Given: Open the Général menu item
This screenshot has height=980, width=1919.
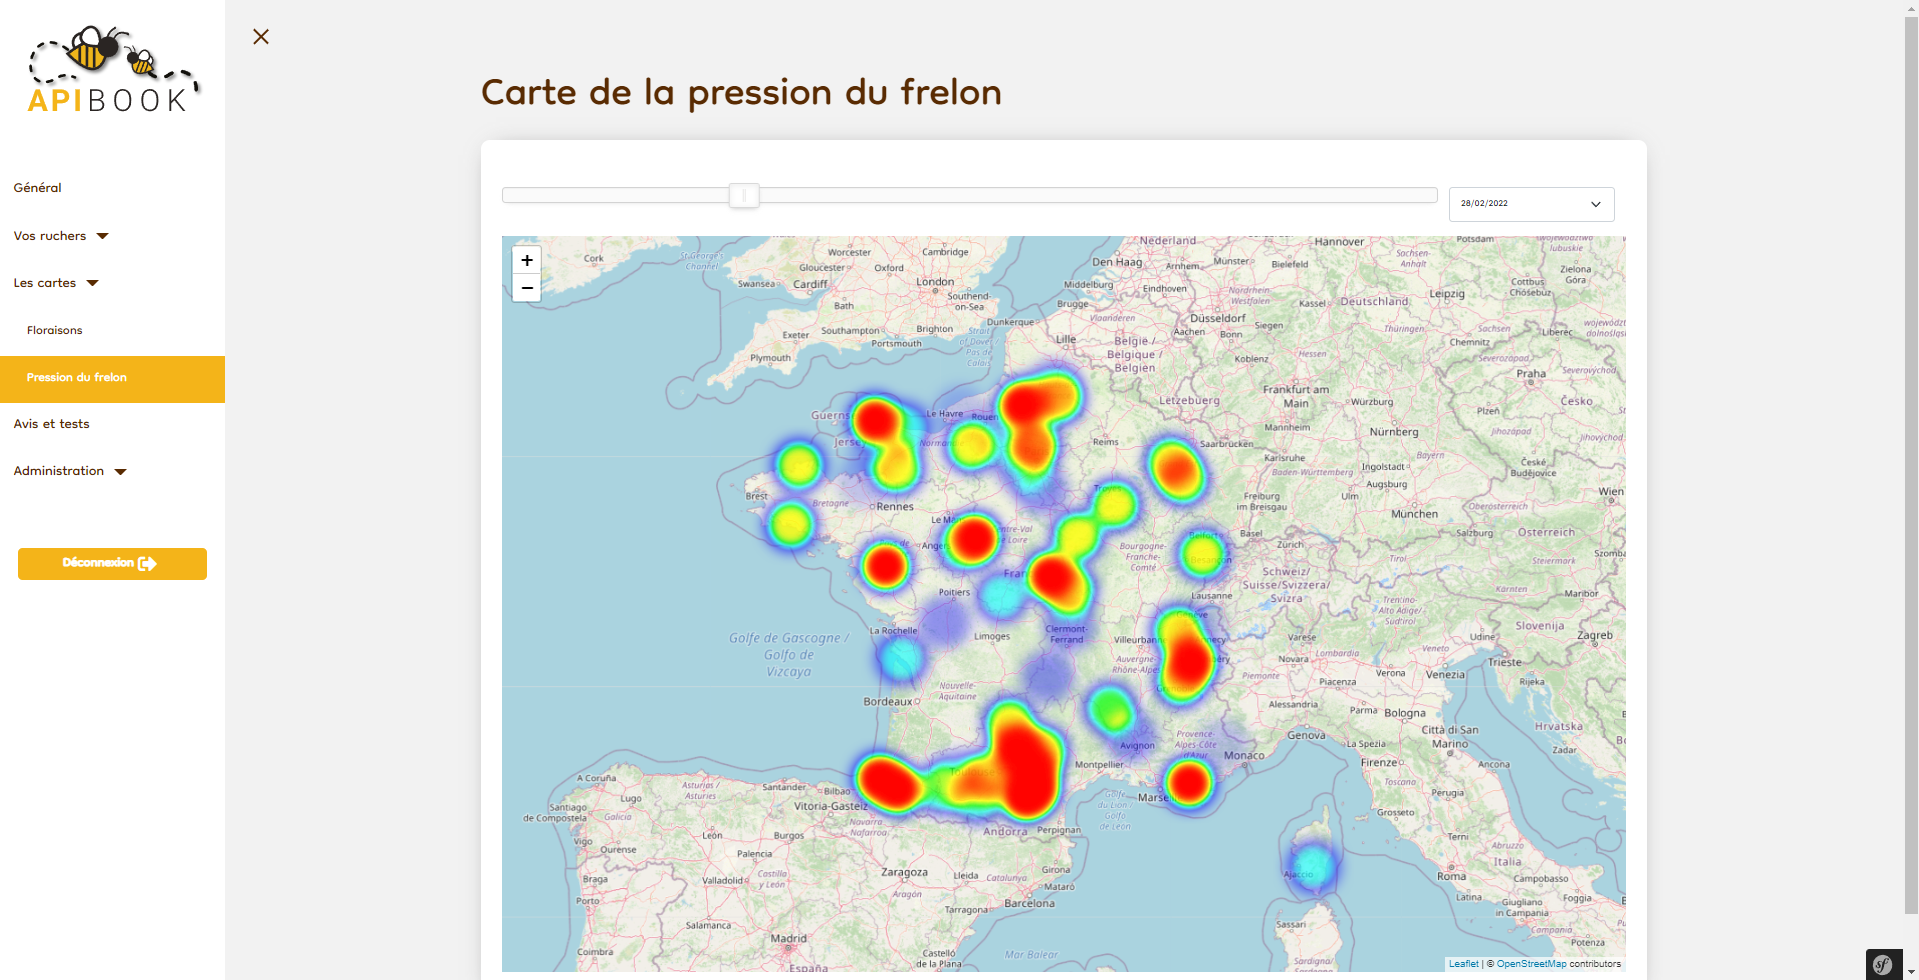Looking at the screenshot, I should [x=38, y=188].
